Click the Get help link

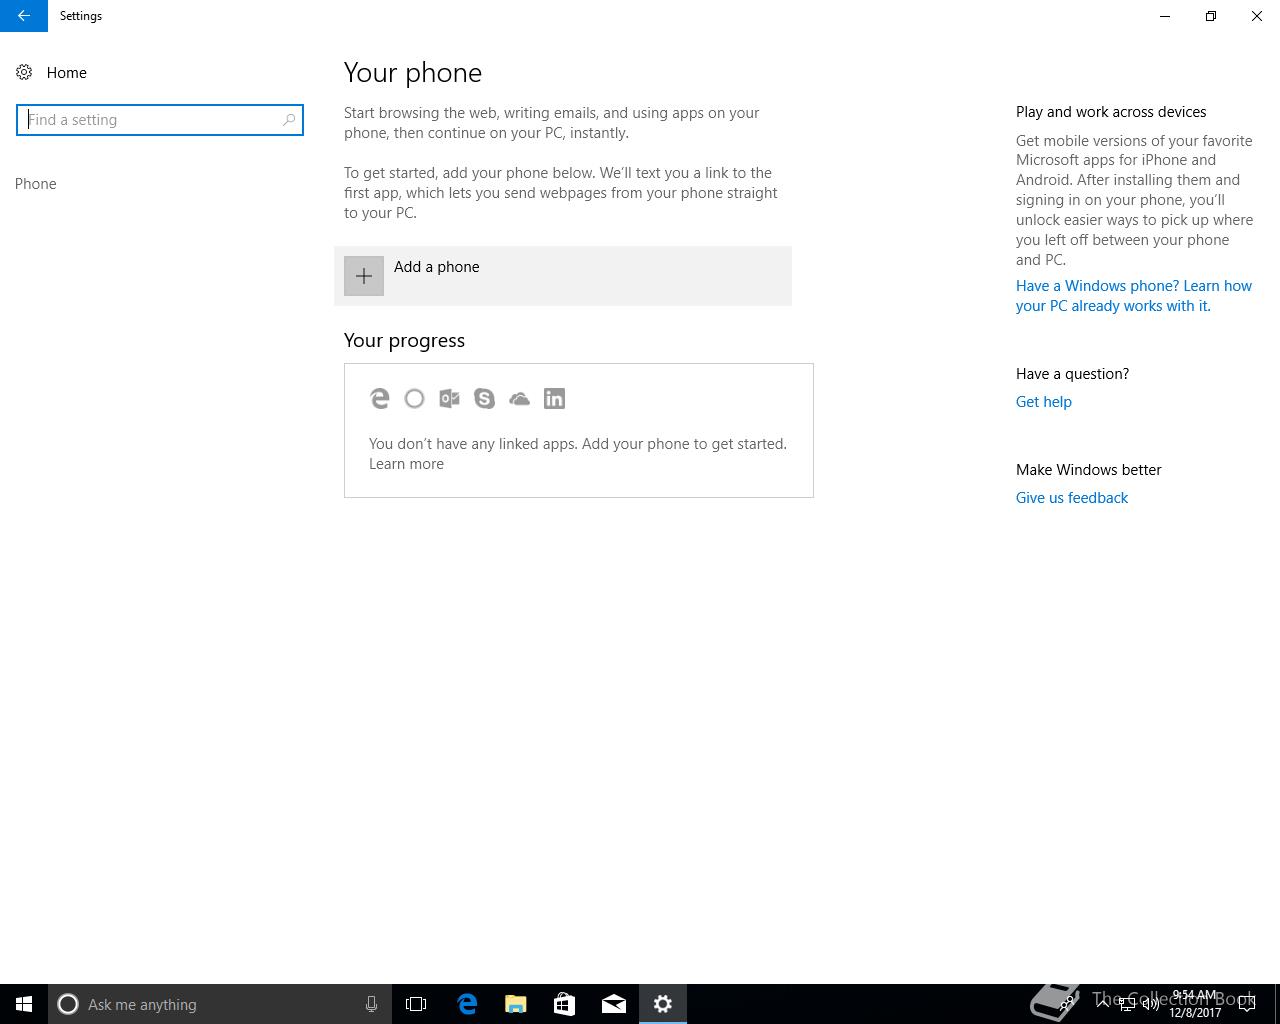pos(1044,402)
